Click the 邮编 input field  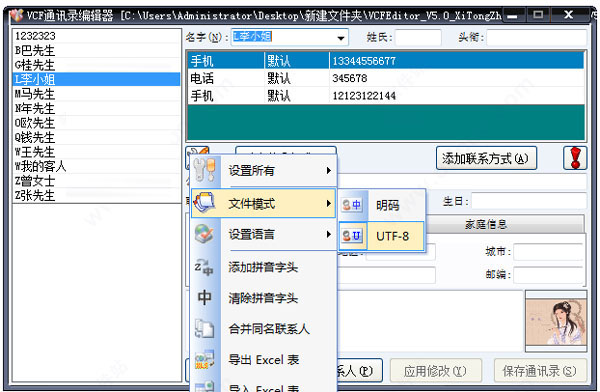549,275
